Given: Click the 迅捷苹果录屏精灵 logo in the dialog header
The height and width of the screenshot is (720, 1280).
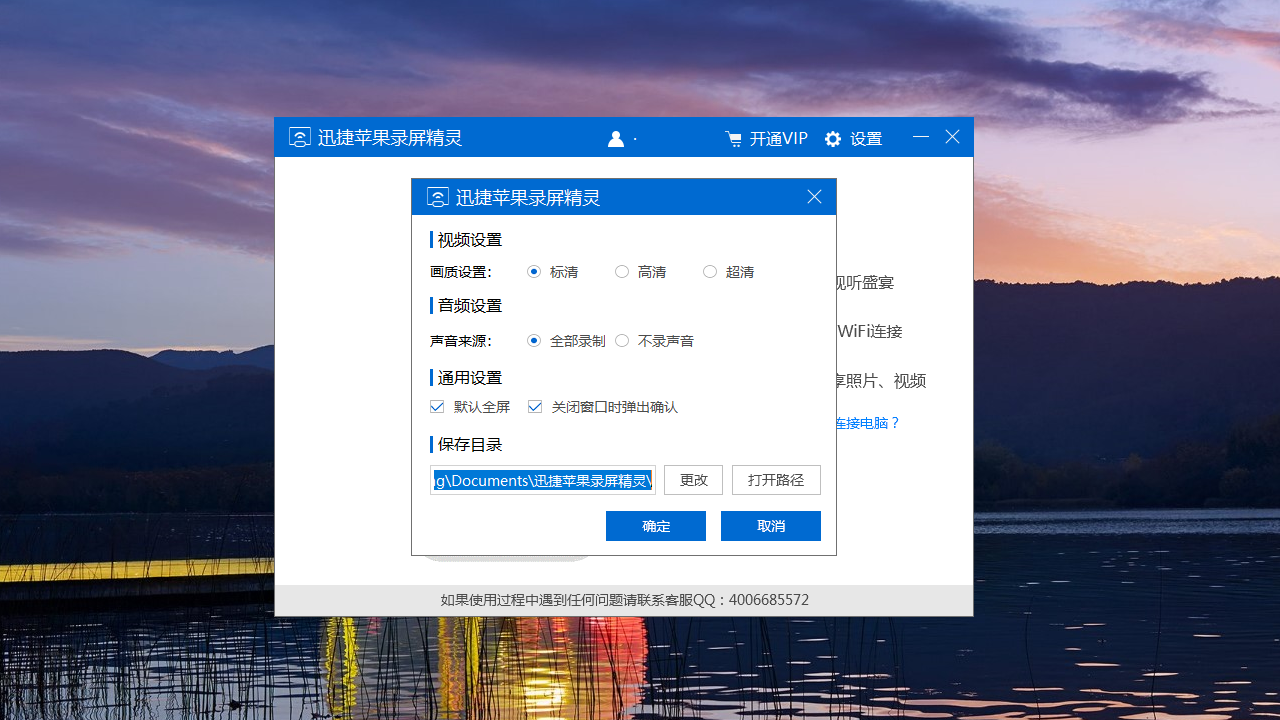Looking at the screenshot, I should [x=437, y=197].
